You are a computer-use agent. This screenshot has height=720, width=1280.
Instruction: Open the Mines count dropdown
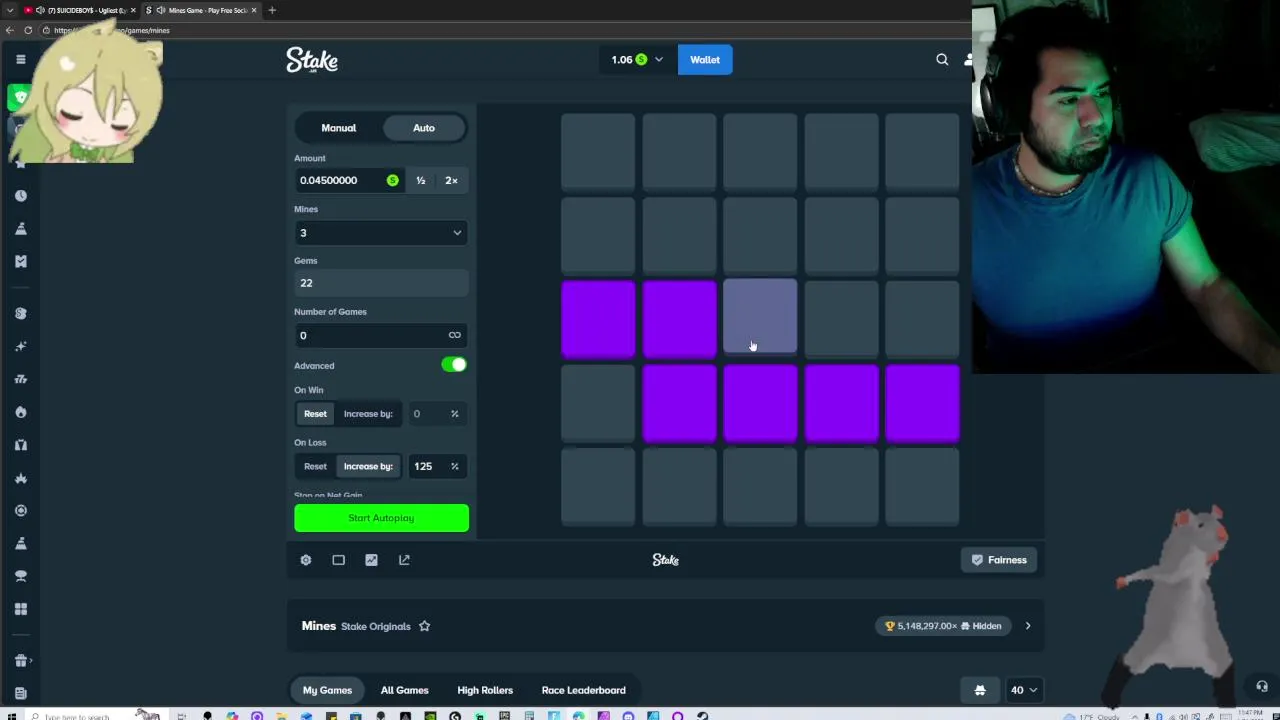(381, 233)
